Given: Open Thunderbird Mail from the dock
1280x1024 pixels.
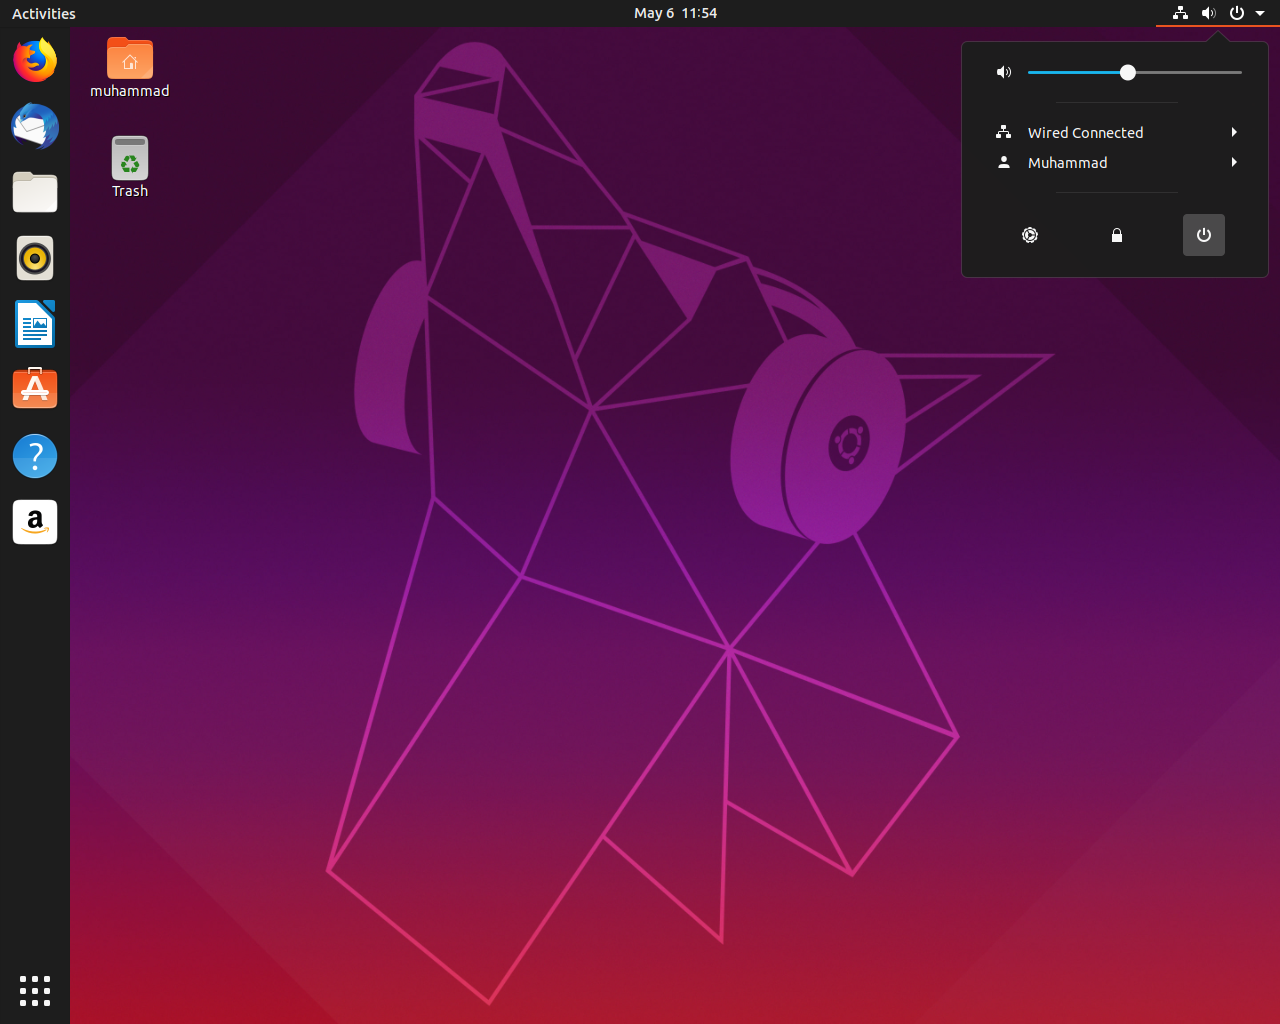Looking at the screenshot, I should coord(35,126).
